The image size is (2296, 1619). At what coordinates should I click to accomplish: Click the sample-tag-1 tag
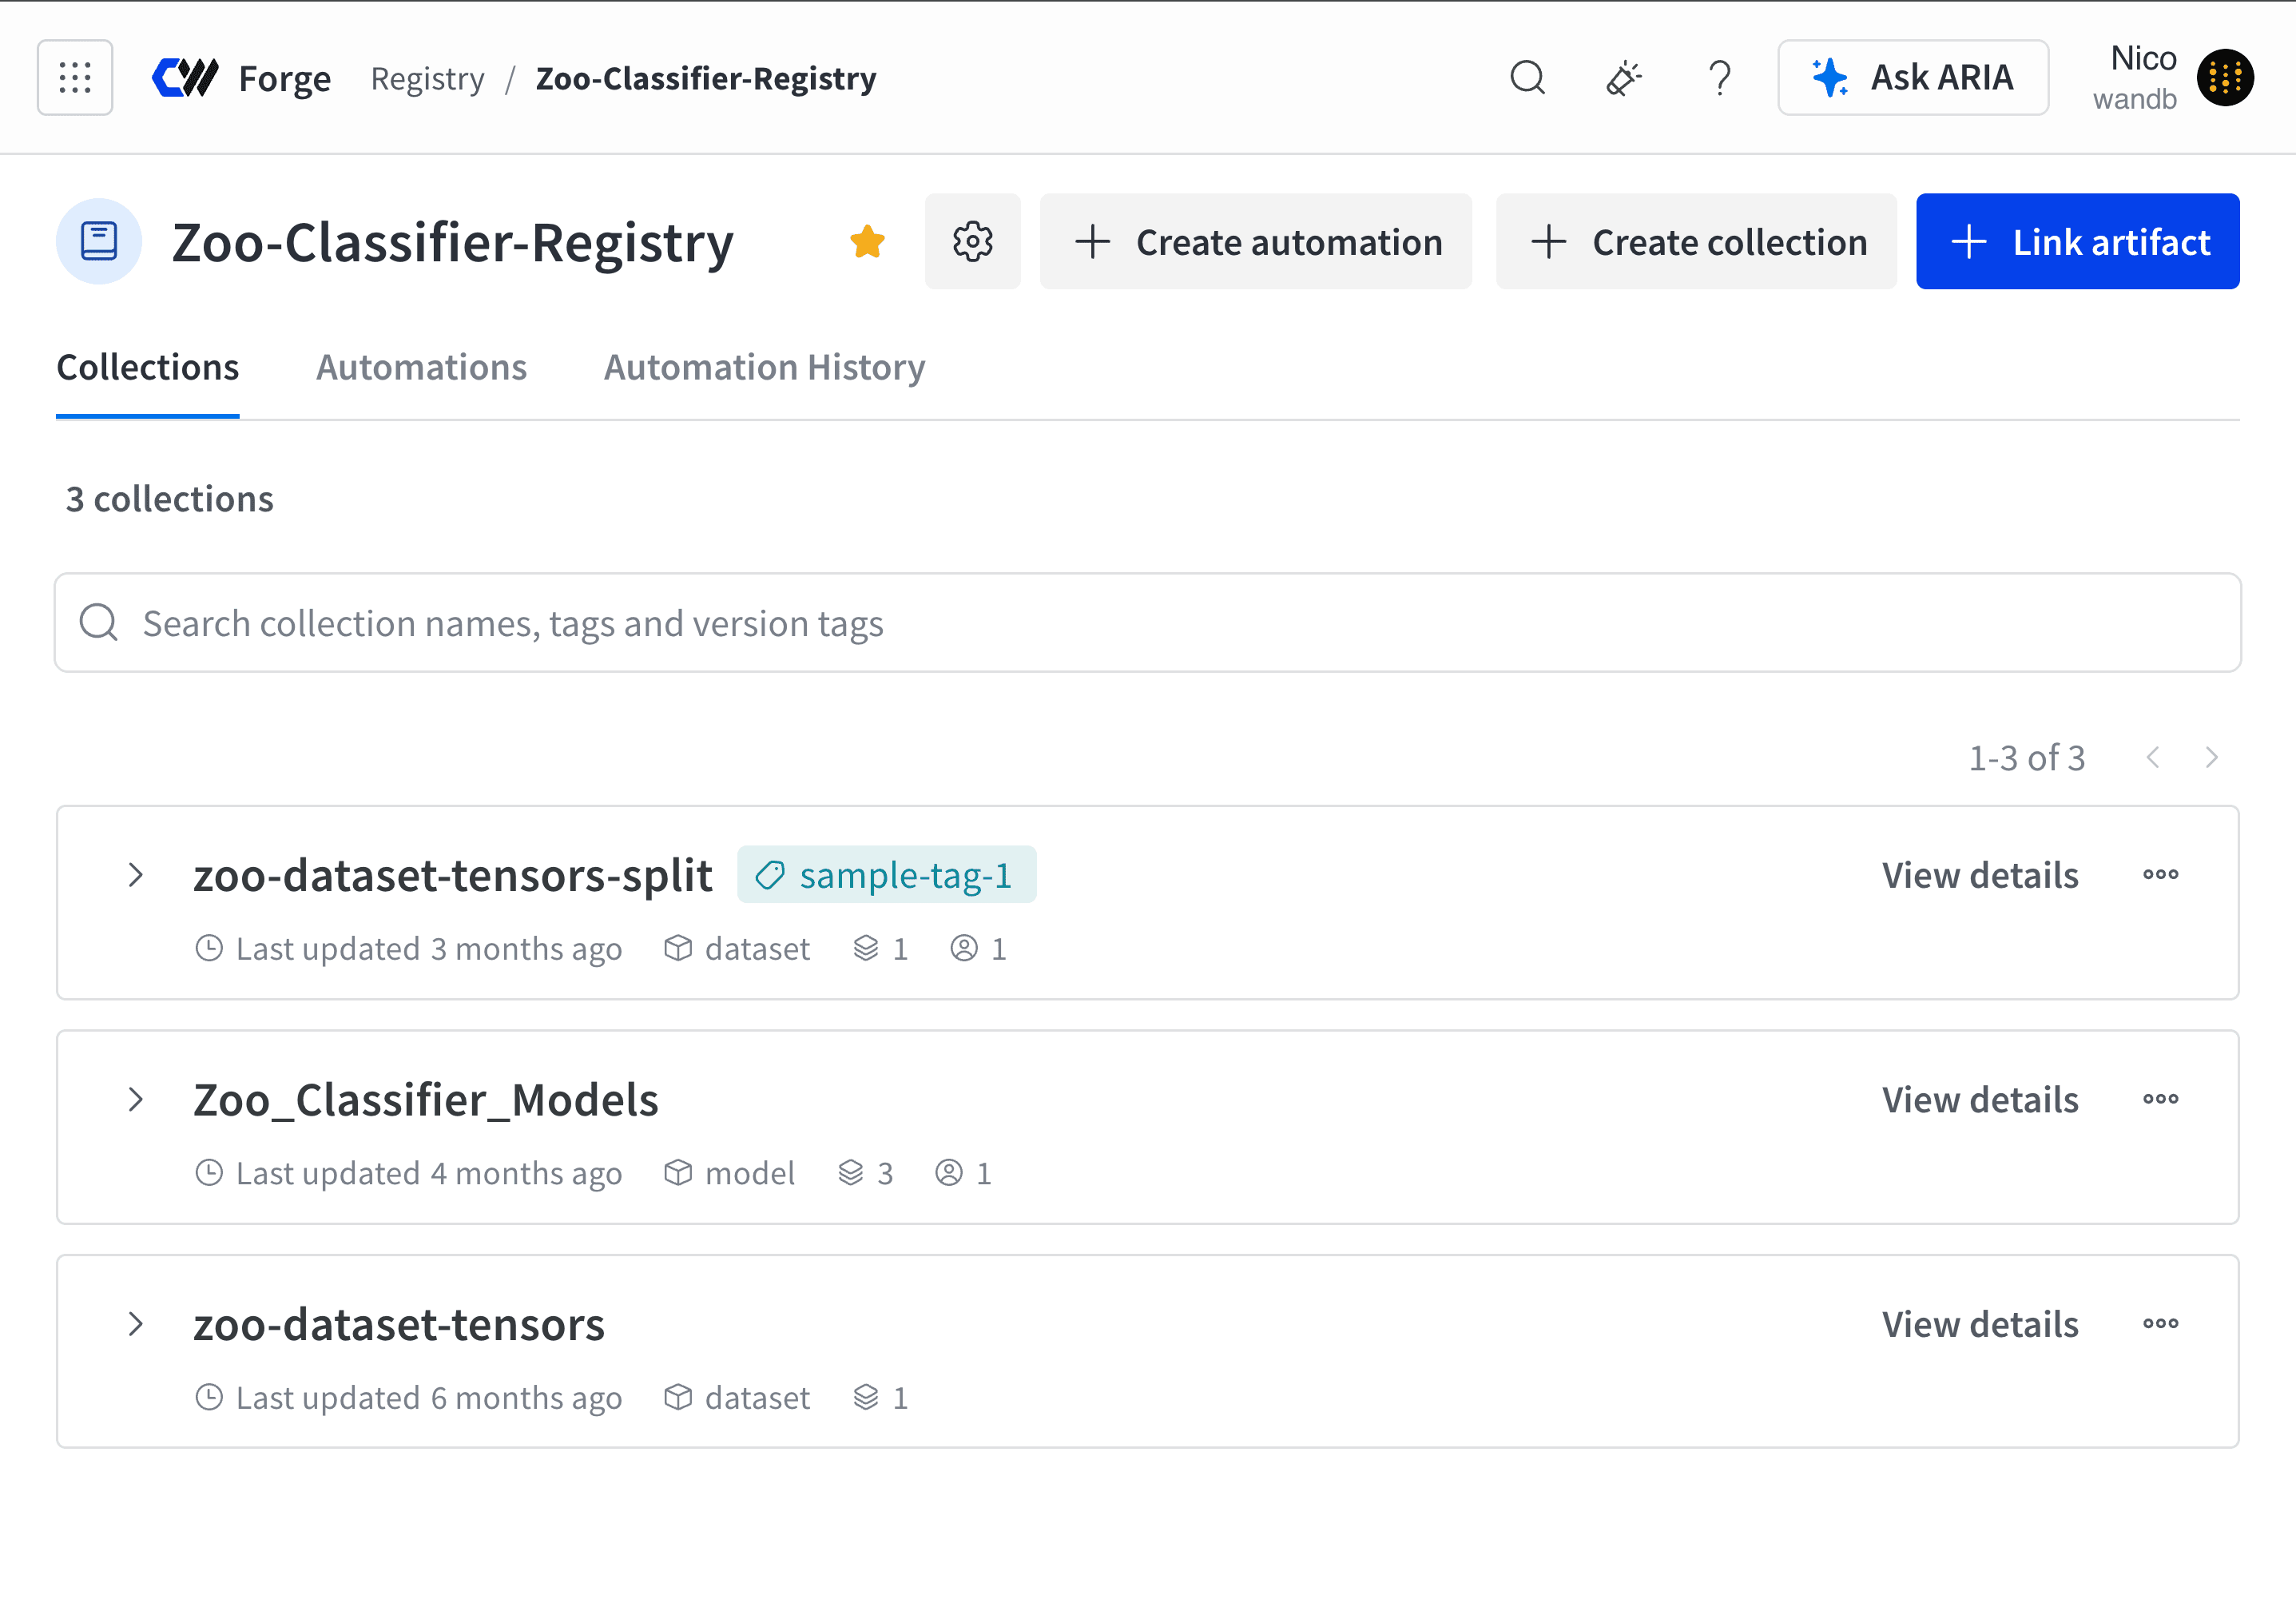click(886, 875)
